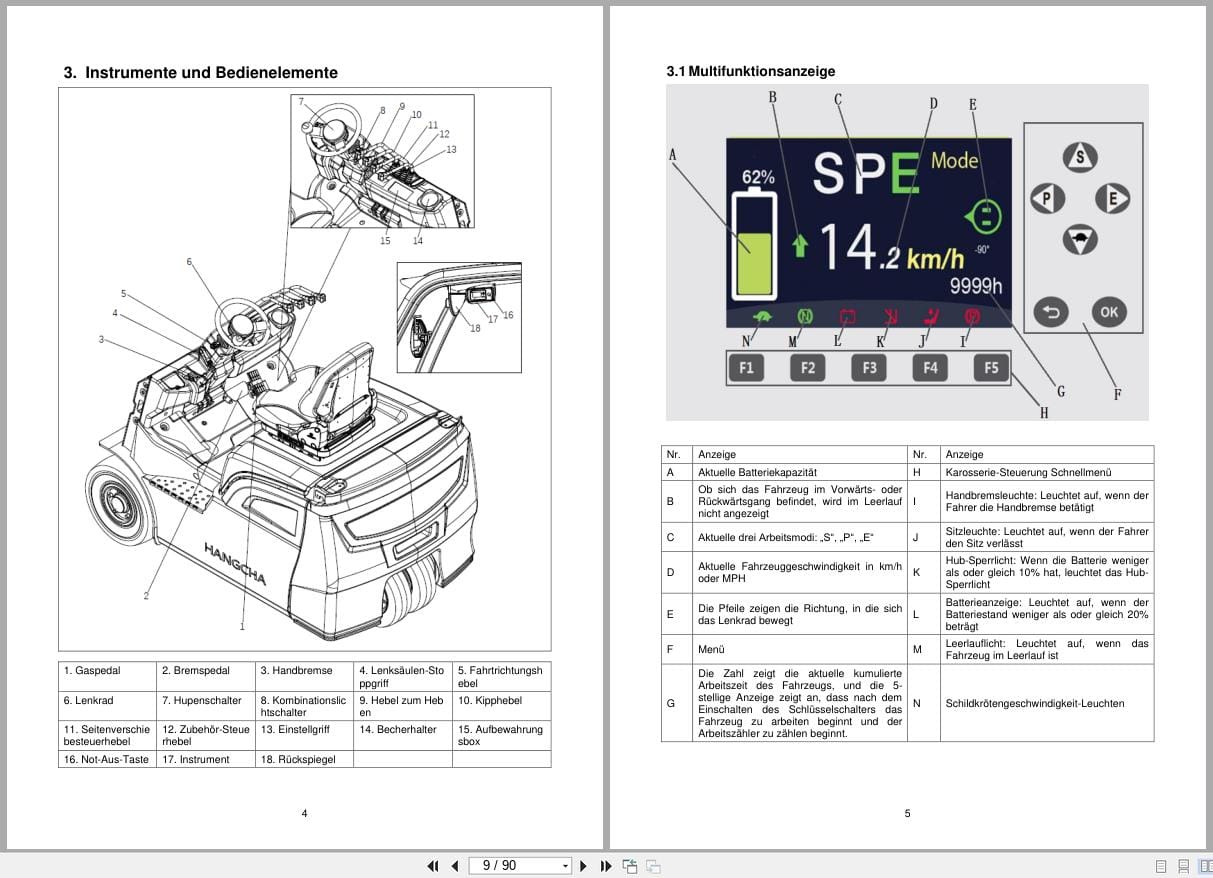Click the go to previous view icon
1213x878 pixels.
[630, 866]
